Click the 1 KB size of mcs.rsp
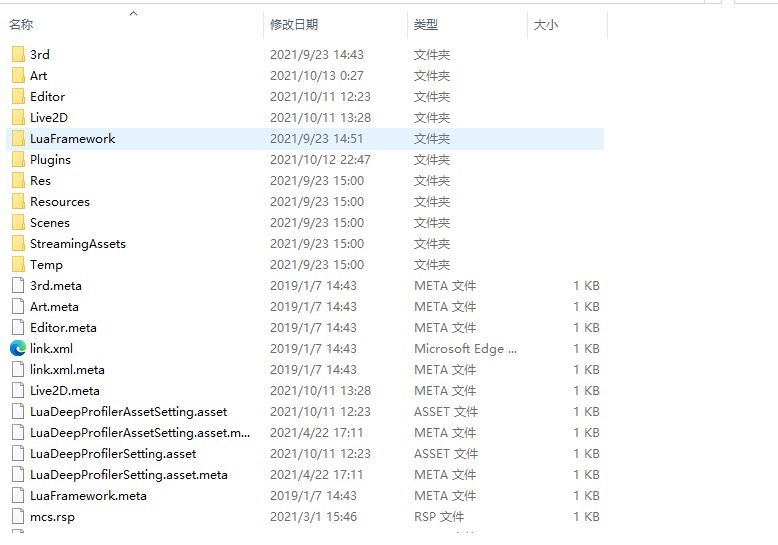778x545 pixels. [x=586, y=516]
